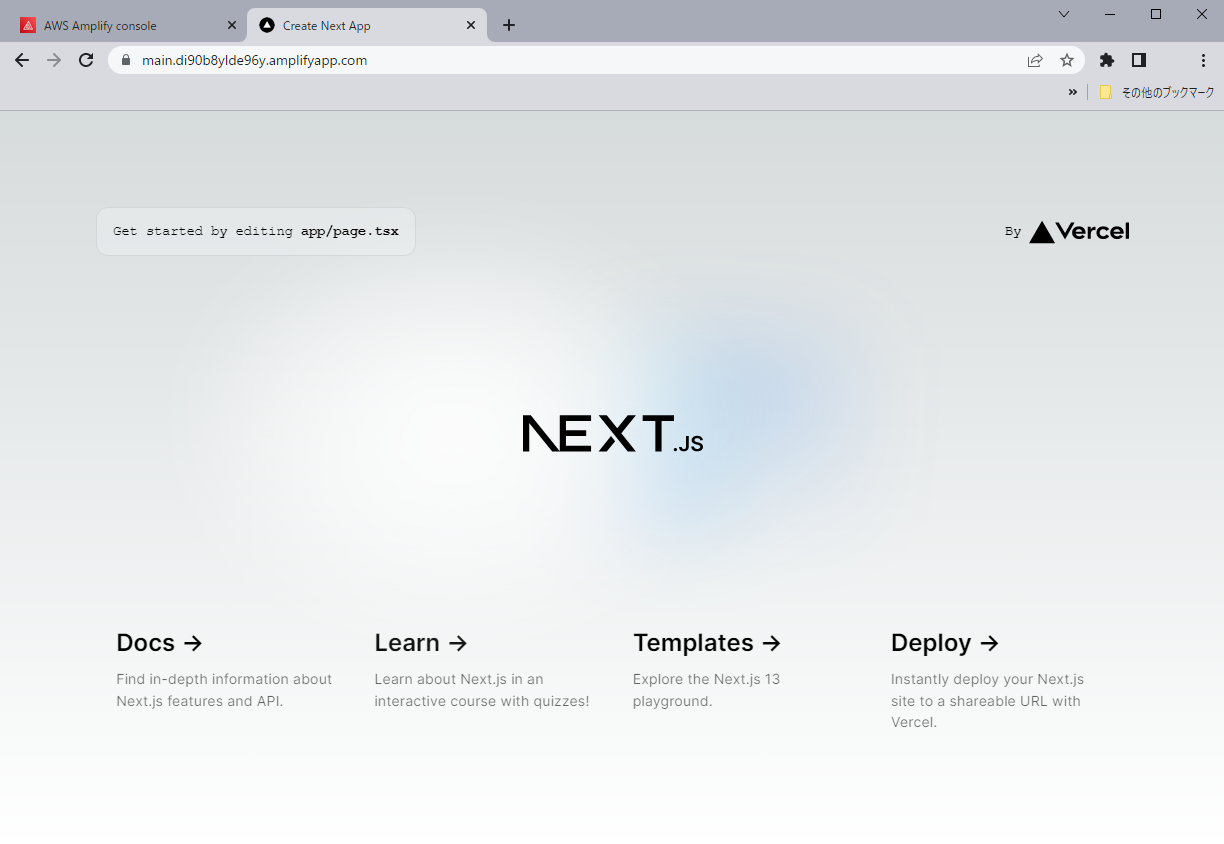
Task: Open Chrome's three-dot menu
Action: click(x=1203, y=60)
